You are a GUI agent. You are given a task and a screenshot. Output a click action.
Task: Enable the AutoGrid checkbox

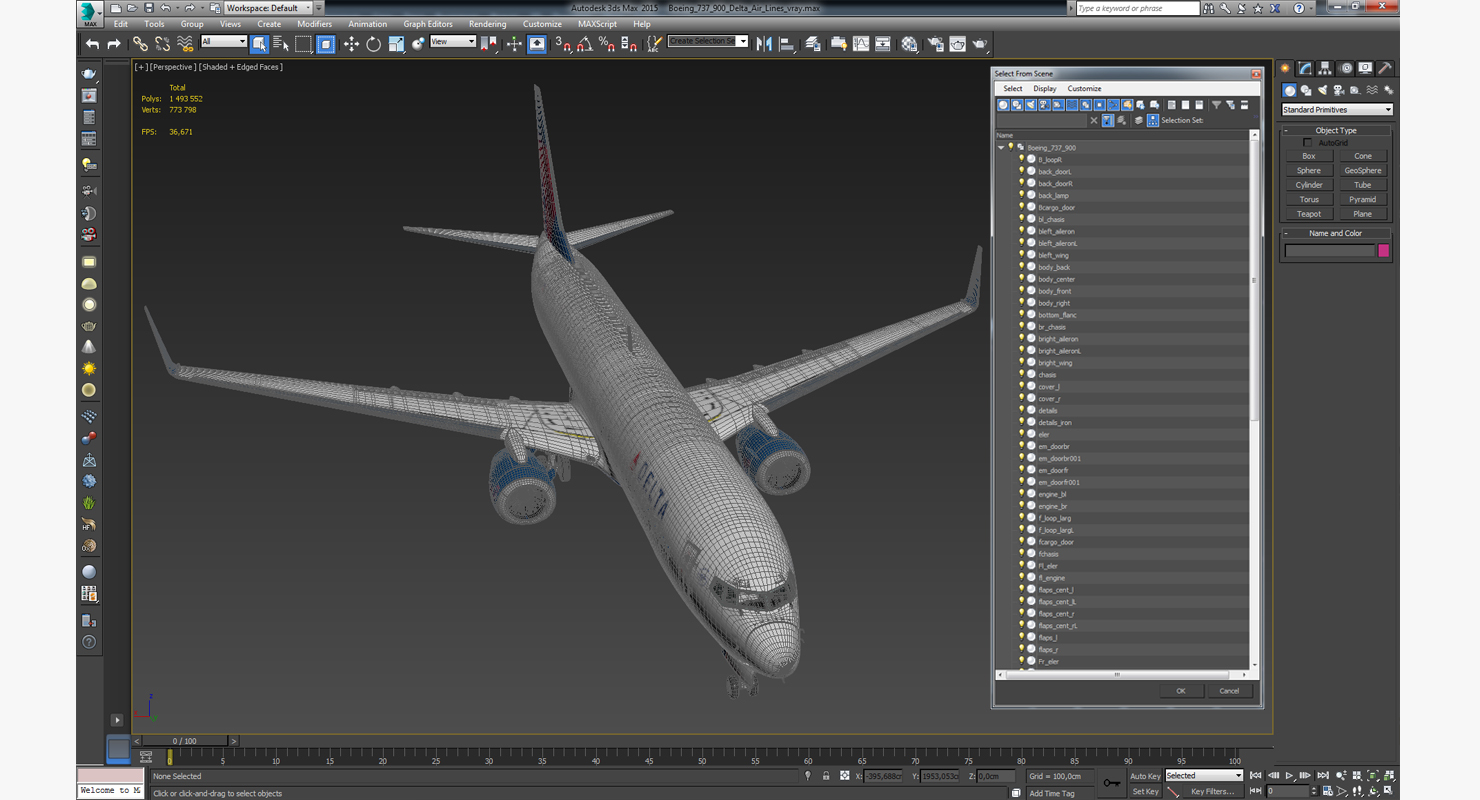[1307, 143]
